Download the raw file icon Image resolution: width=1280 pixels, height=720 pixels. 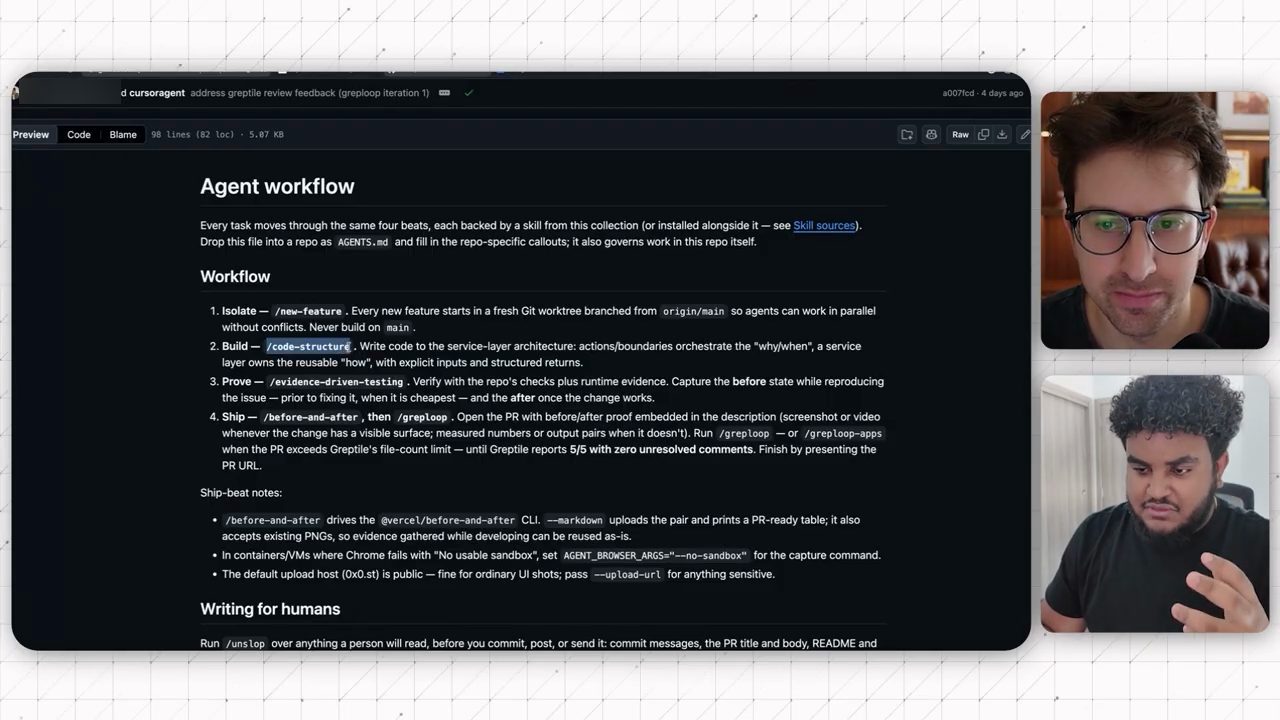pyautogui.click(x=1002, y=134)
